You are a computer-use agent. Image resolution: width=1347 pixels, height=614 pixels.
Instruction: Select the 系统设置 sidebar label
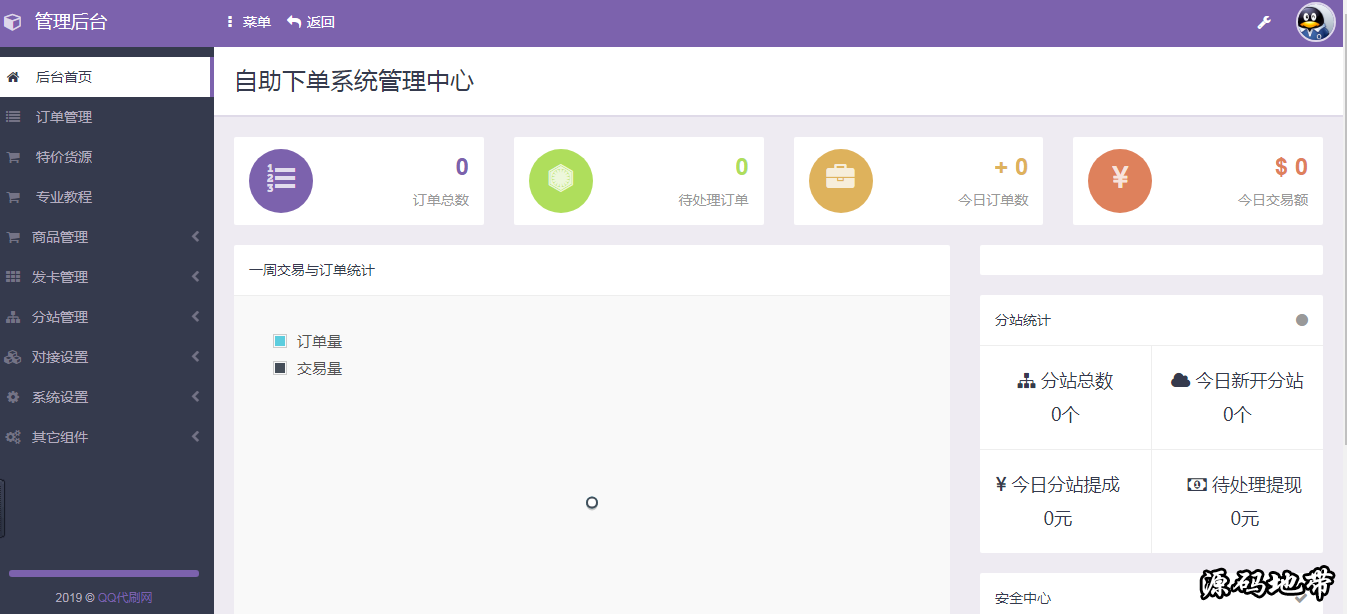[x=60, y=397]
